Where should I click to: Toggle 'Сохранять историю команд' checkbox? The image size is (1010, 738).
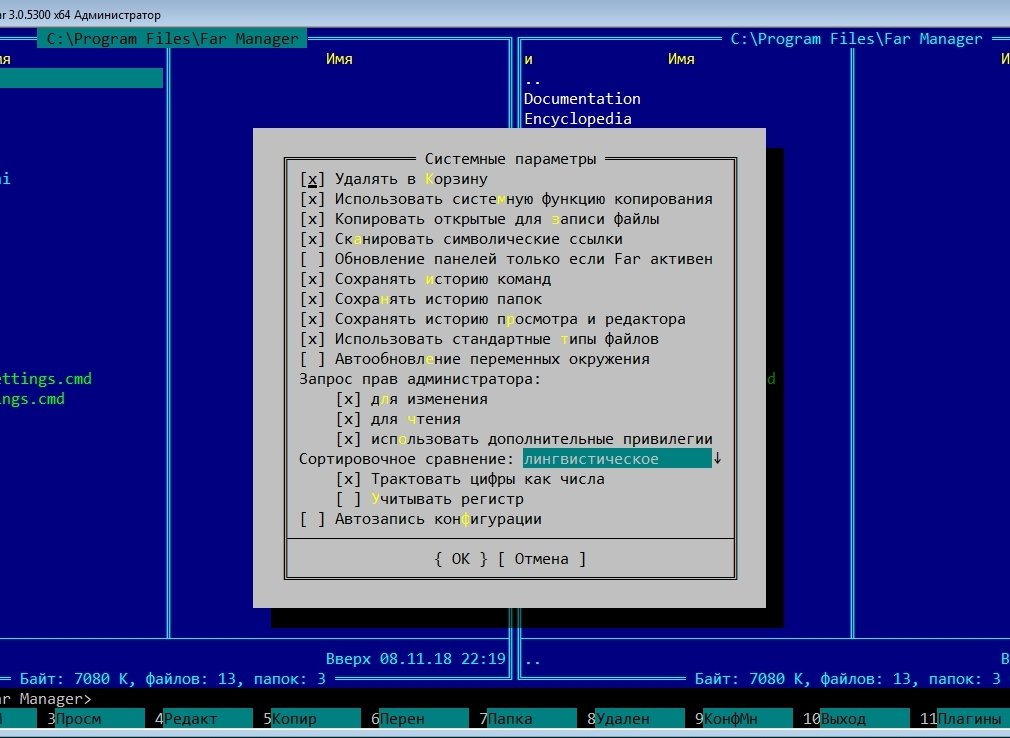[312, 279]
